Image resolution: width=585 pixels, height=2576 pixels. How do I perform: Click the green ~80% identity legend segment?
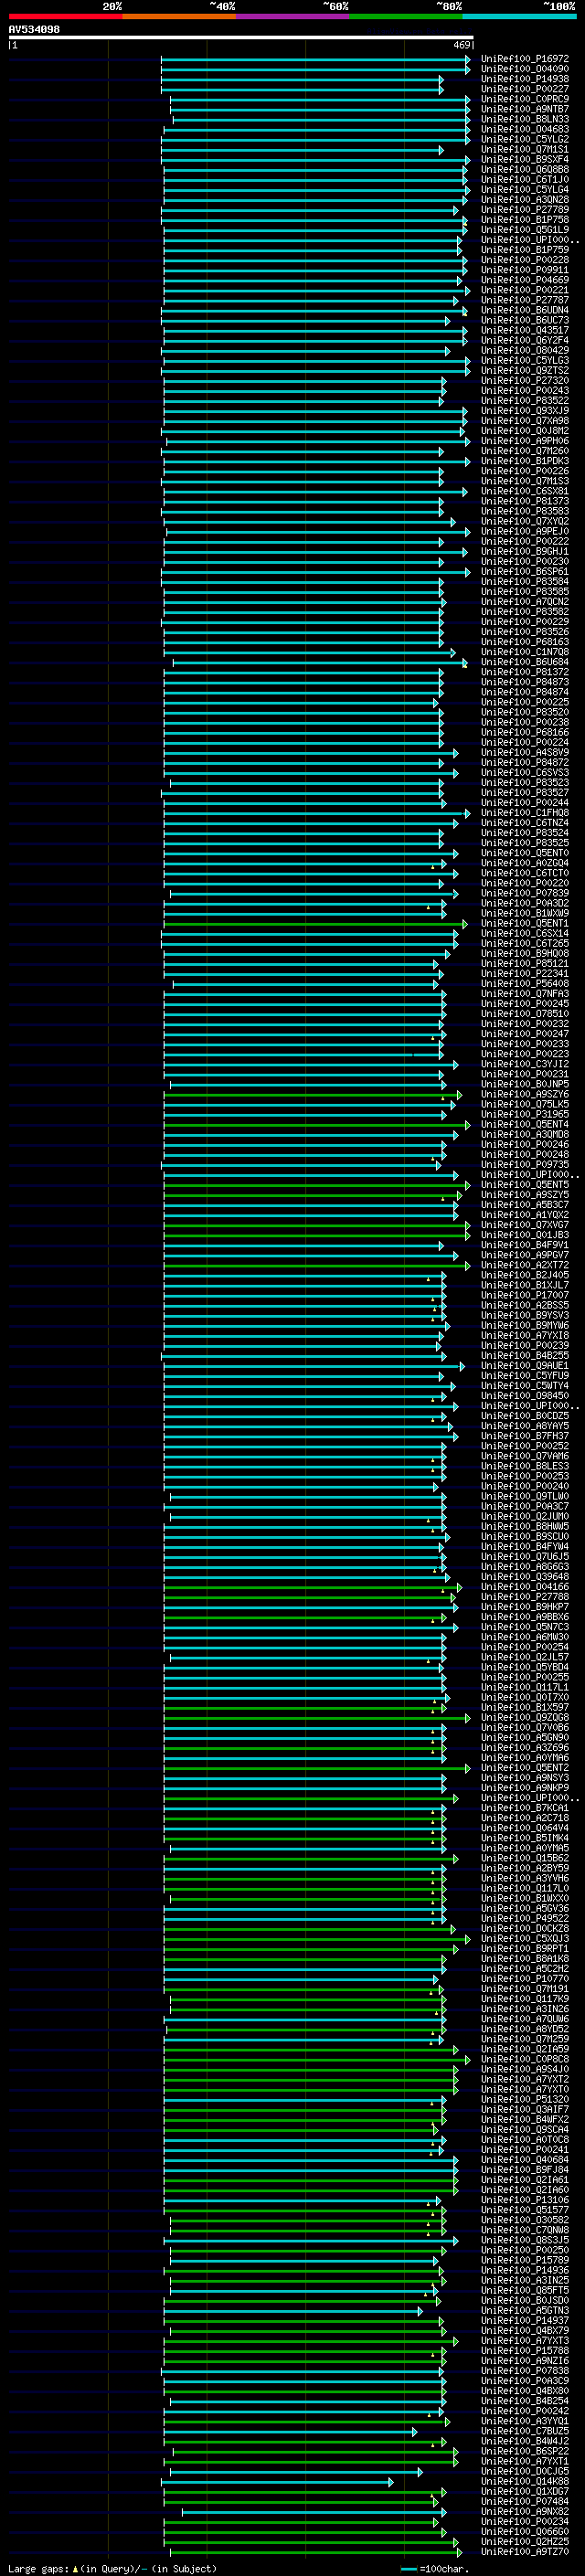[405, 17]
